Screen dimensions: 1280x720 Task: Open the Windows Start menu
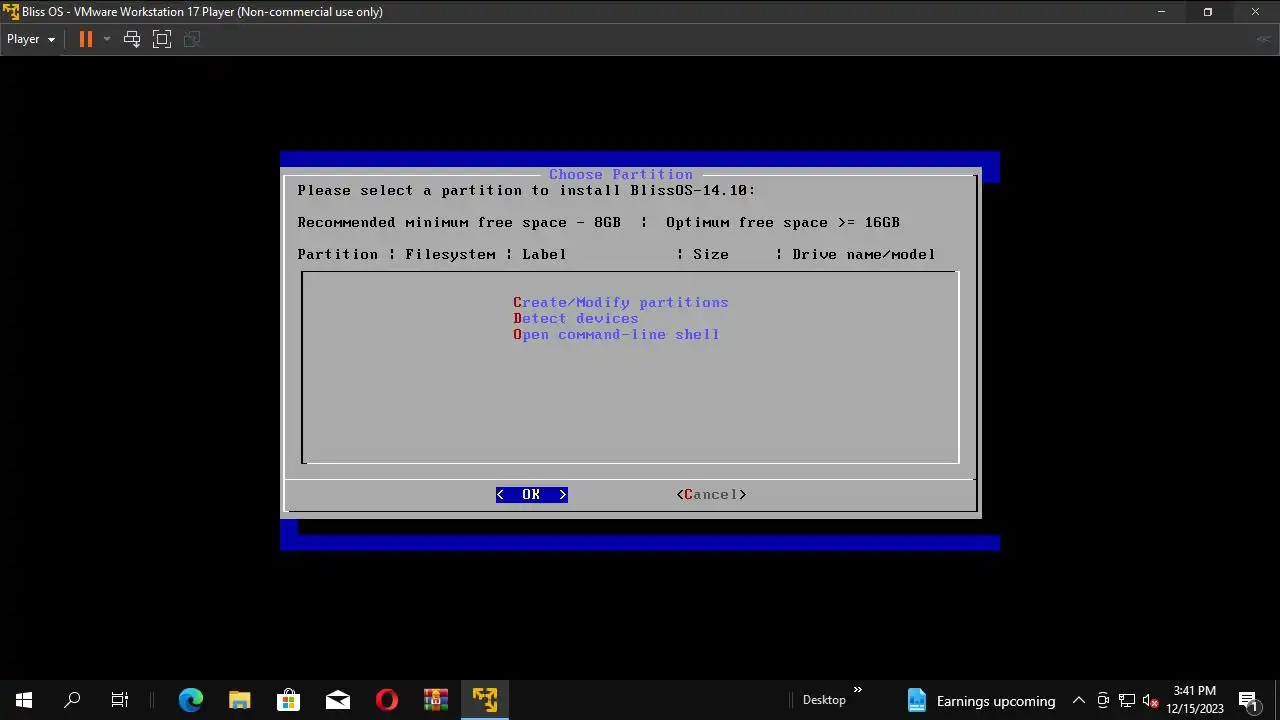(x=24, y=700)
